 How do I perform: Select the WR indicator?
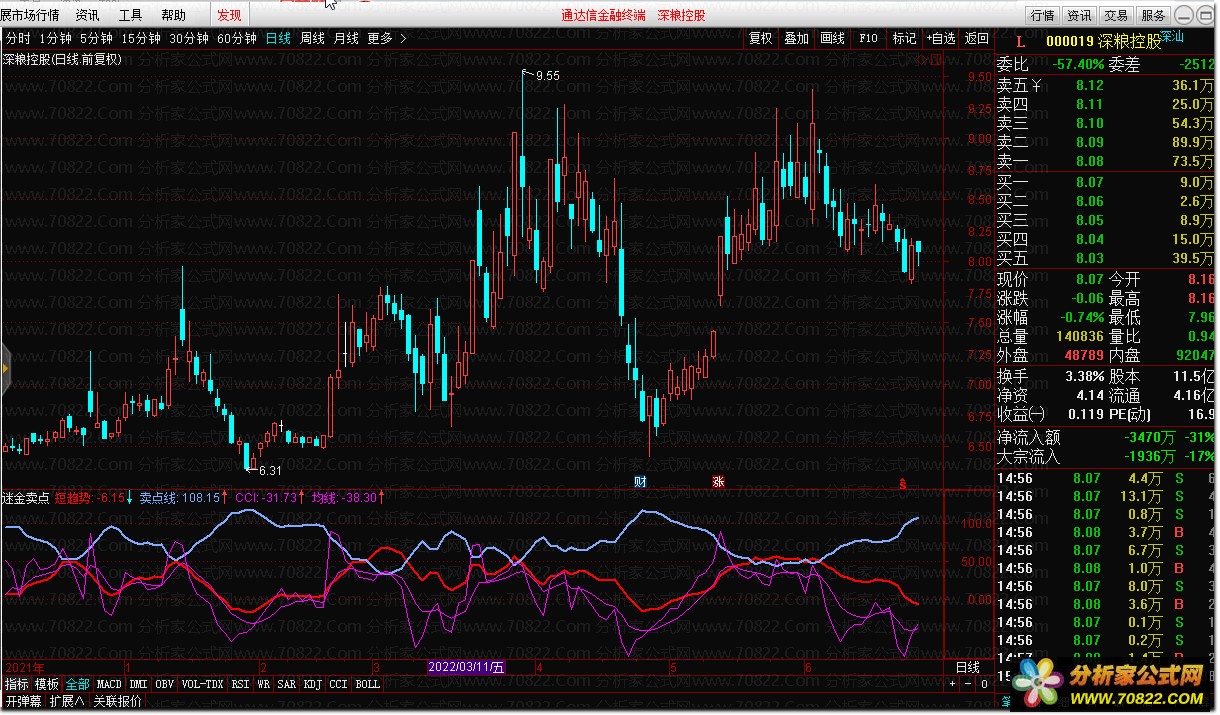click(264, 684)
